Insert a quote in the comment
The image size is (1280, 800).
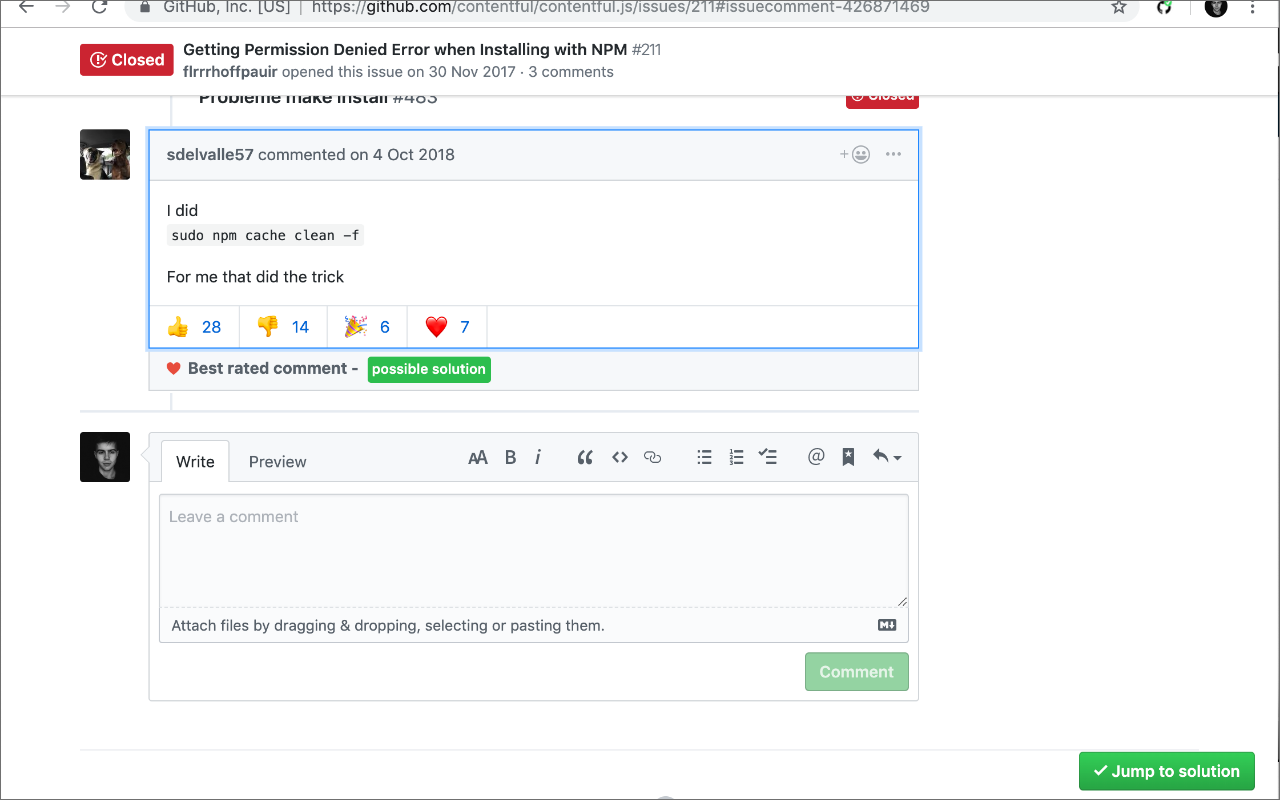point(585,457)
